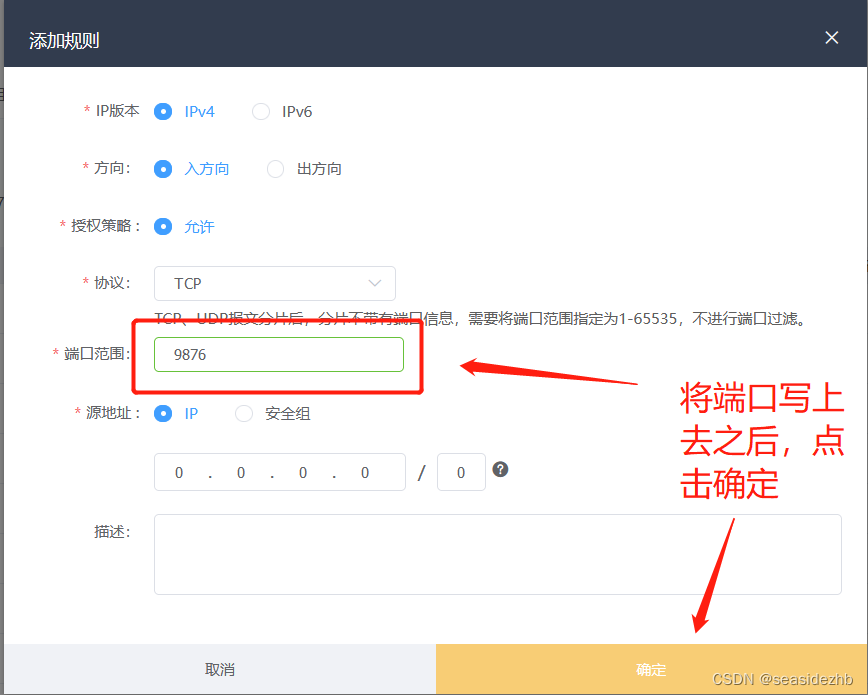The width and height of the screenshot is (868, 695).
Task: Expand the protocol selector chevron arrow
Action: [375, 283]
